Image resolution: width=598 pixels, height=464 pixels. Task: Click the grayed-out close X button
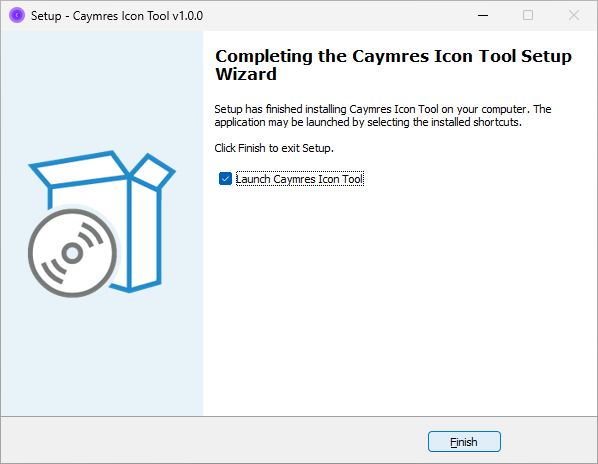[x=574, y=16]
